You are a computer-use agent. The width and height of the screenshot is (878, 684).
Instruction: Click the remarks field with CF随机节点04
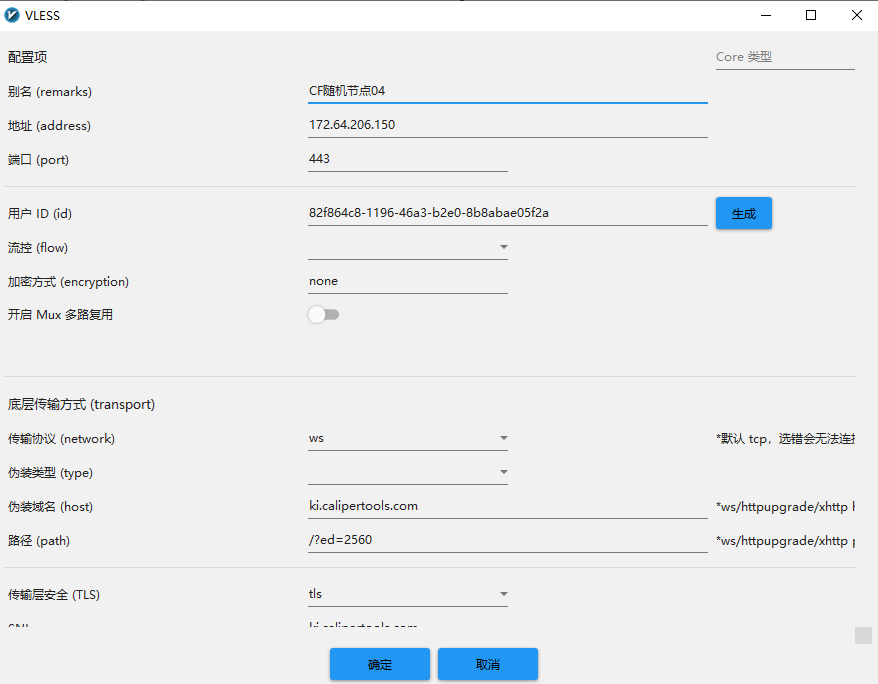tap(507, 91)
